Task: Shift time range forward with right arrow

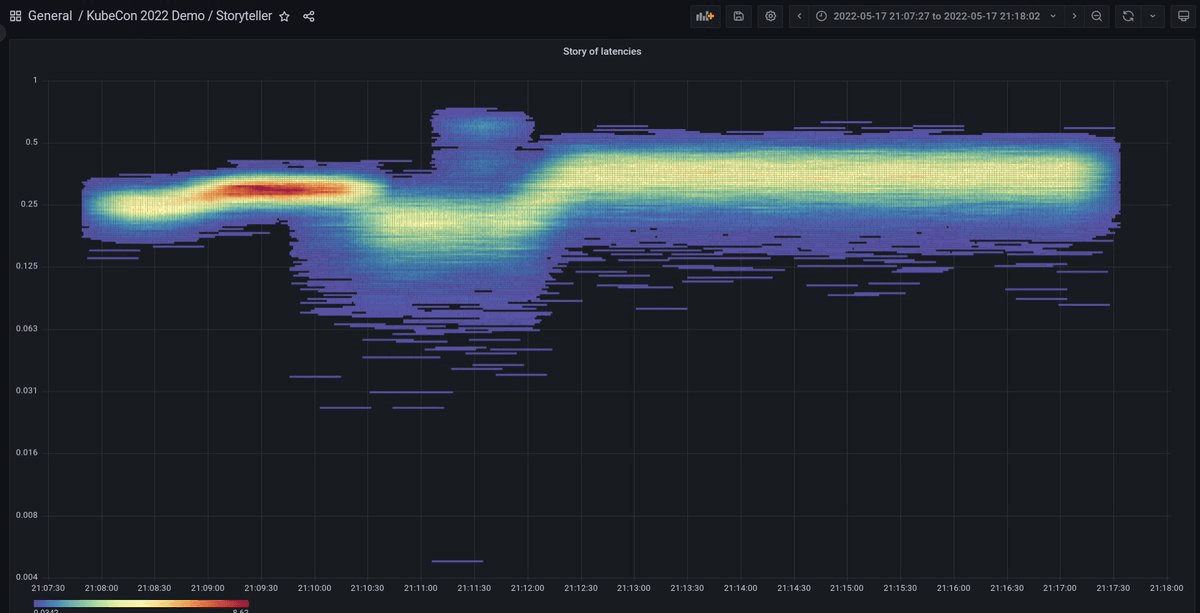Action: 1074,15
